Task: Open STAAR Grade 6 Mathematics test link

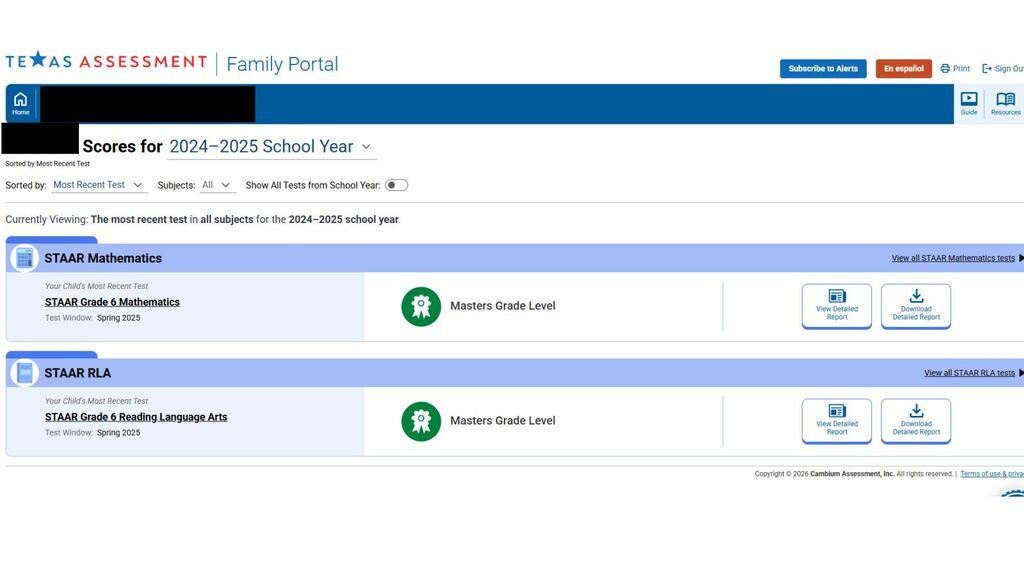Action: tap(112, 302)
